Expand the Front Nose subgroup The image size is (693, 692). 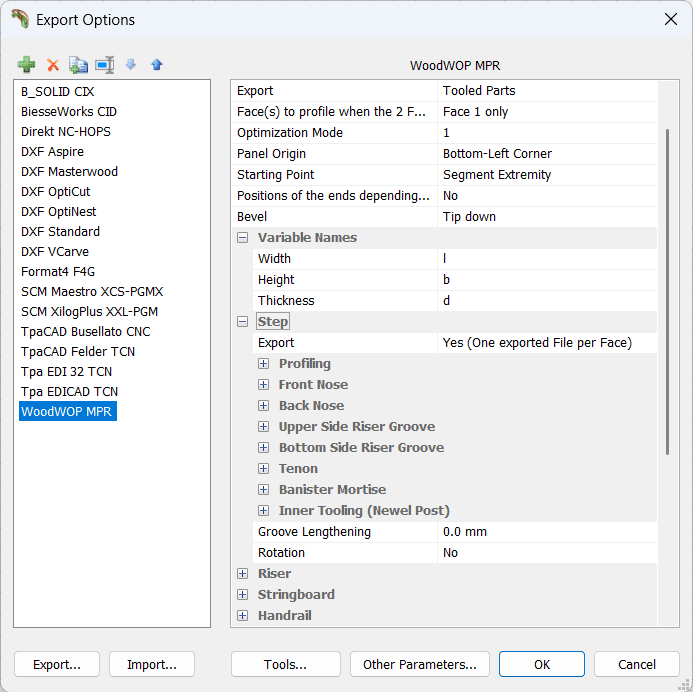click(263, 385)
